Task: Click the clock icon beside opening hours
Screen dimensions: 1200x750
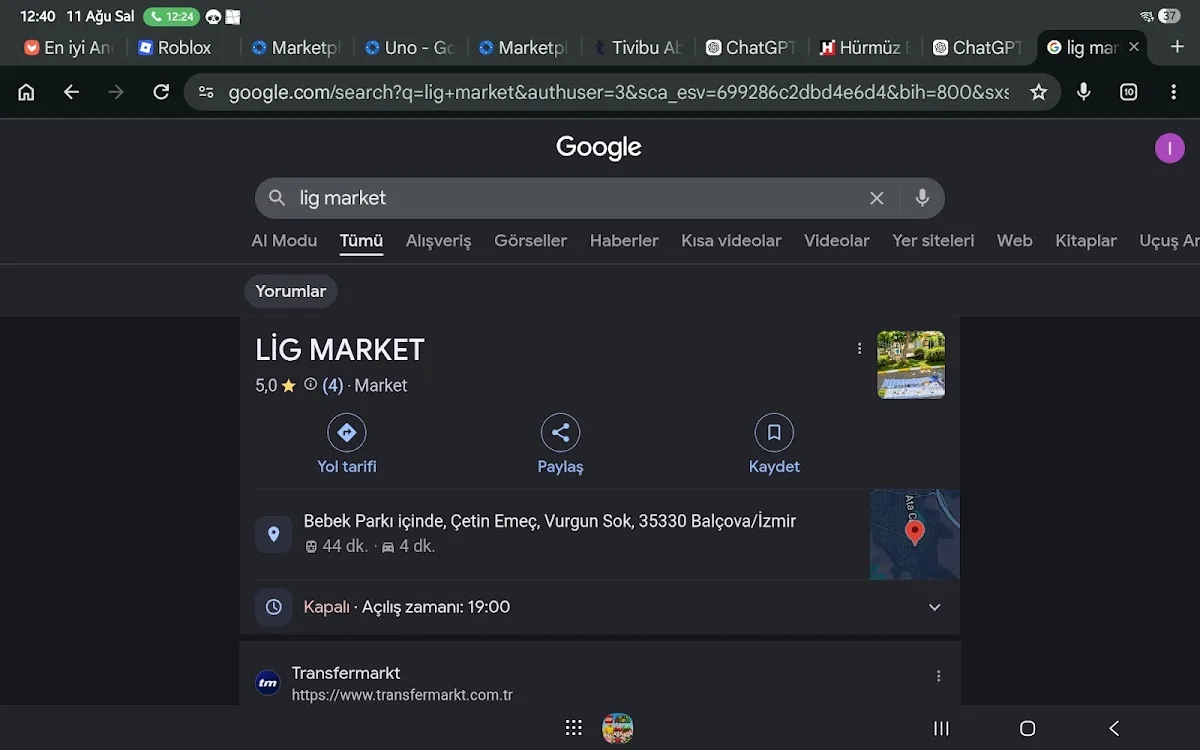Action: click(274, 607)
